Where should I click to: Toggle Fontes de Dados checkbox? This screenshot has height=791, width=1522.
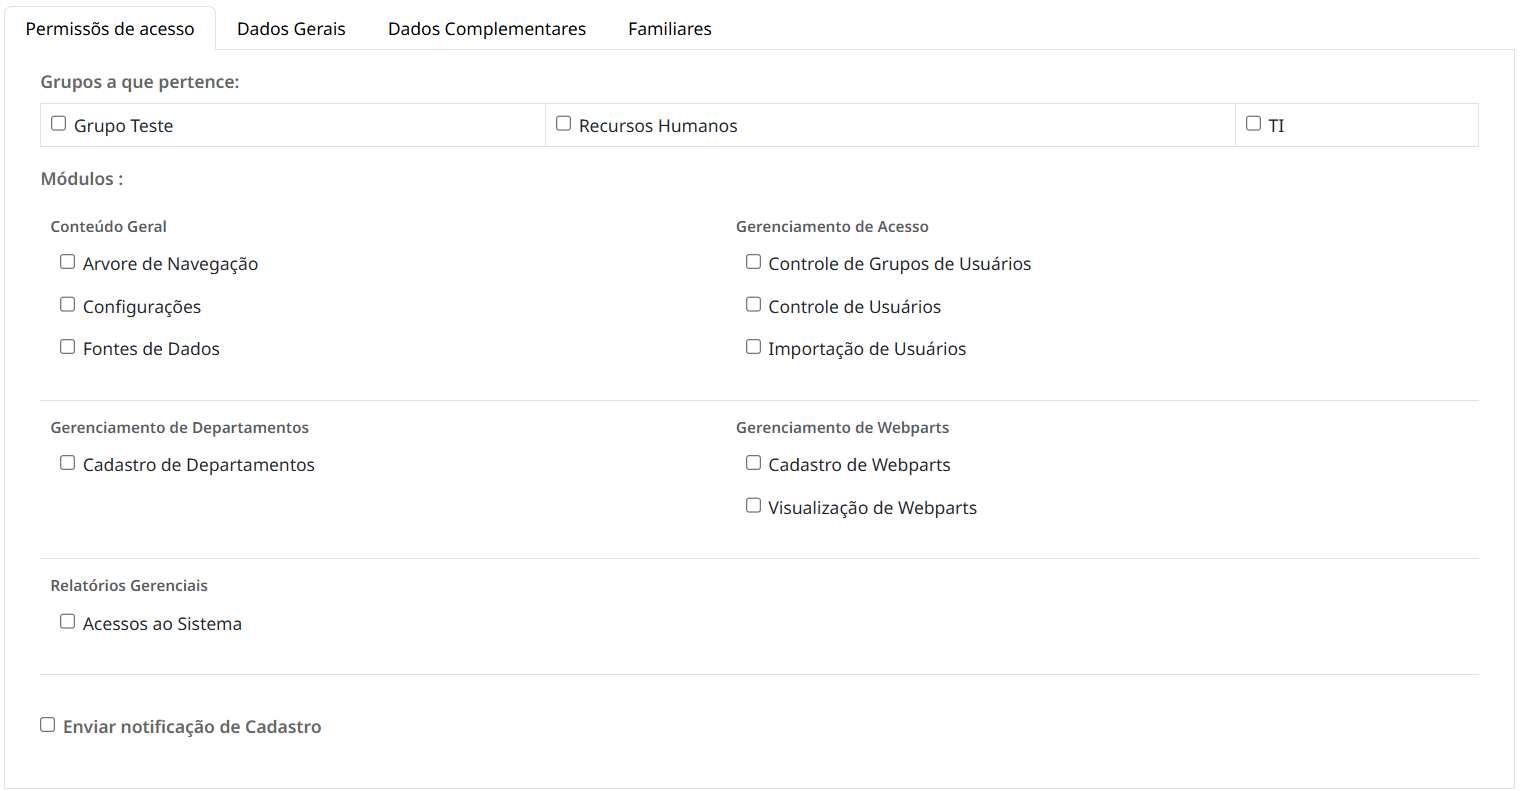(x=68, y=347)
